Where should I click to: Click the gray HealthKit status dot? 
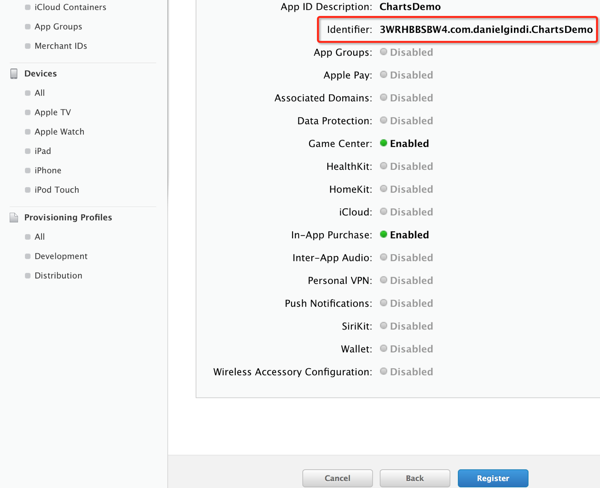(383, 166)
